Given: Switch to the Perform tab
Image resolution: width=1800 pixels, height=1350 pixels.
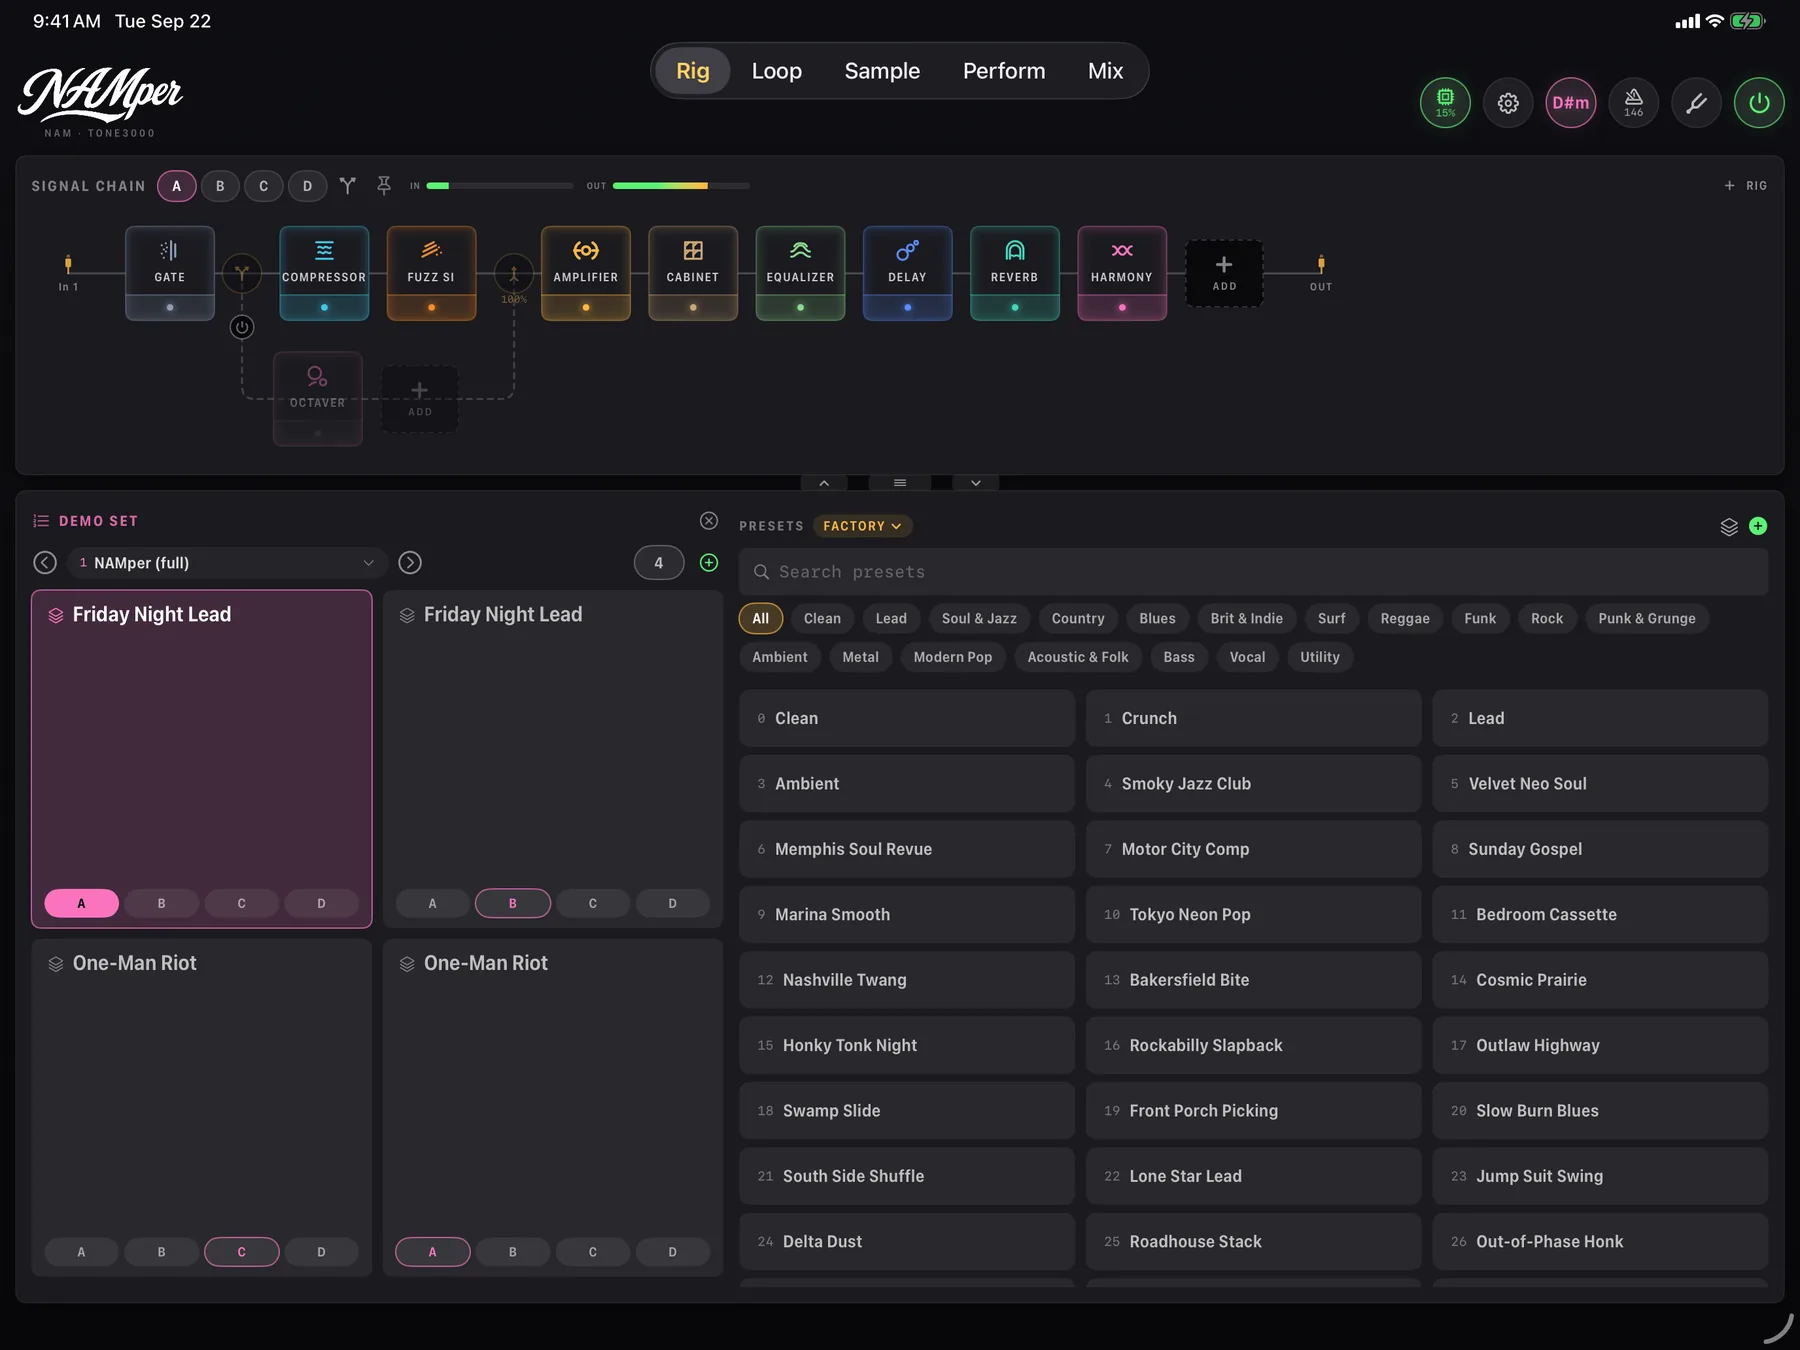Looking at the screenshot, I should pyautogui.click(x=1004, y=71).
